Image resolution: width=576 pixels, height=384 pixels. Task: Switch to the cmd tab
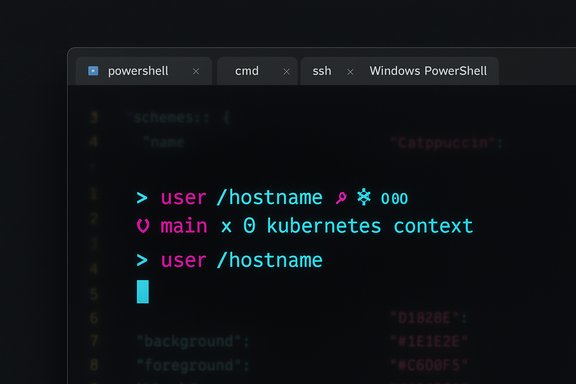[257, 71]
